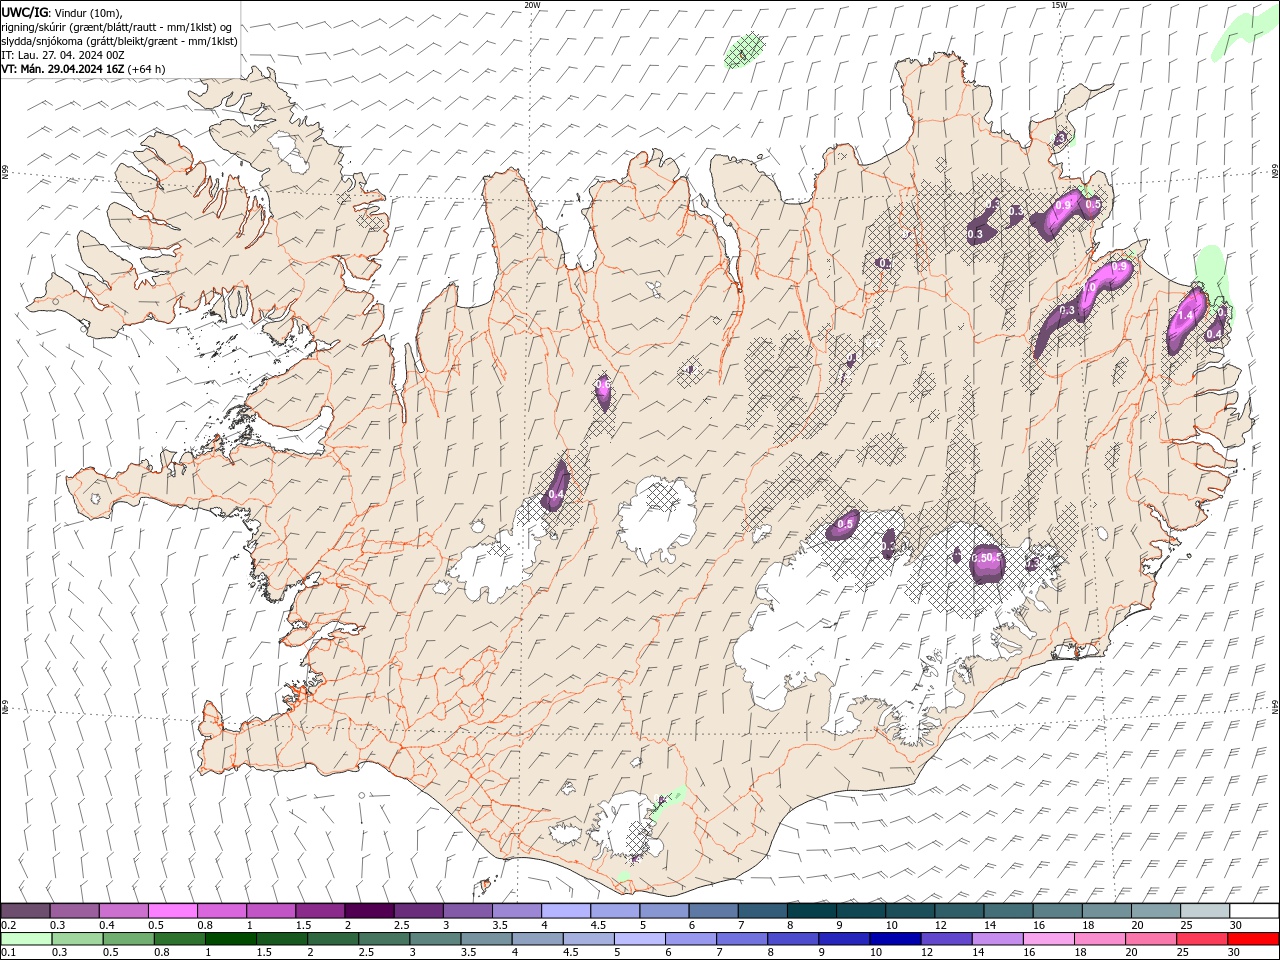The image size is (1280, 960).
Task: Select the bright magenta-pink snow scale swatch
Action: coord(173,911)
